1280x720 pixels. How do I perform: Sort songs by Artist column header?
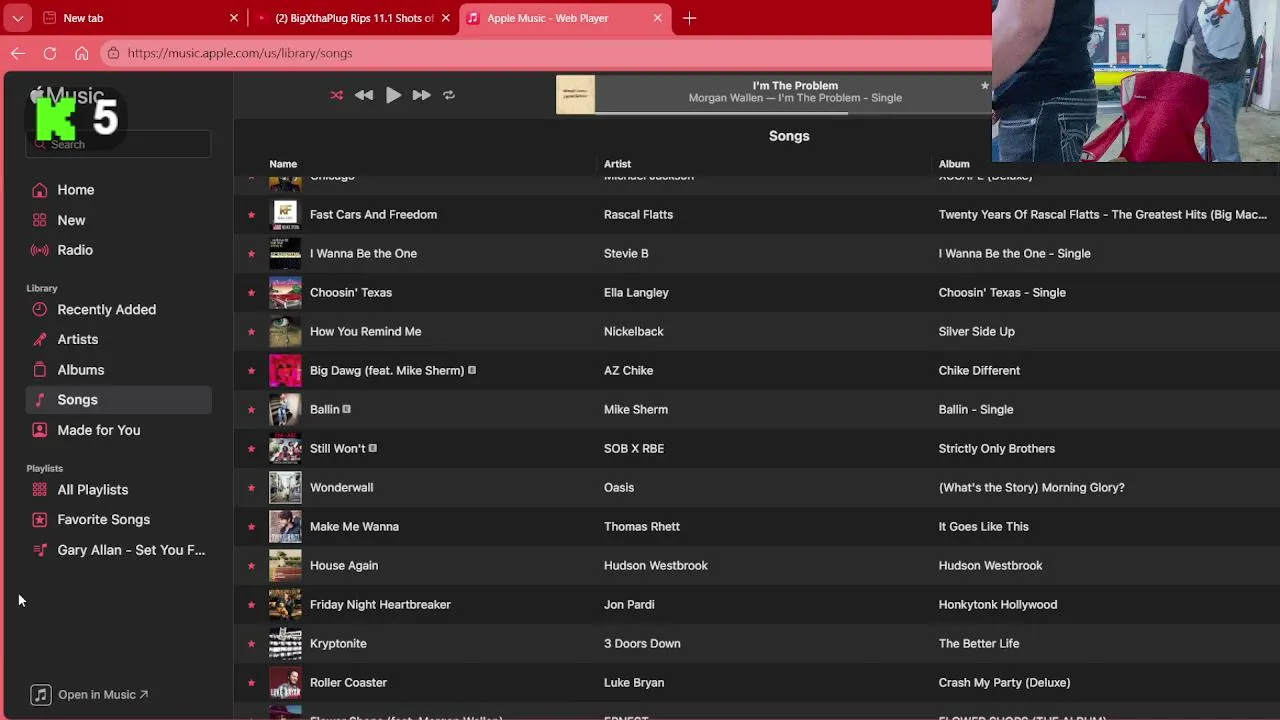click(617, 164)
